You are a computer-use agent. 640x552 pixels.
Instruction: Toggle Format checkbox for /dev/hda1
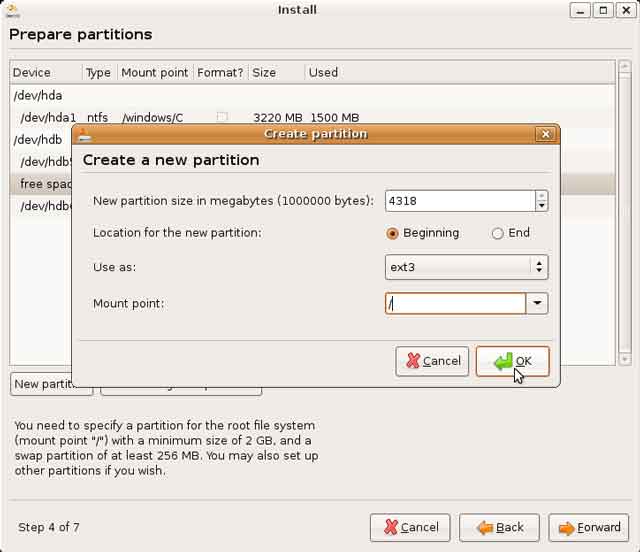(x=222, y=117)
